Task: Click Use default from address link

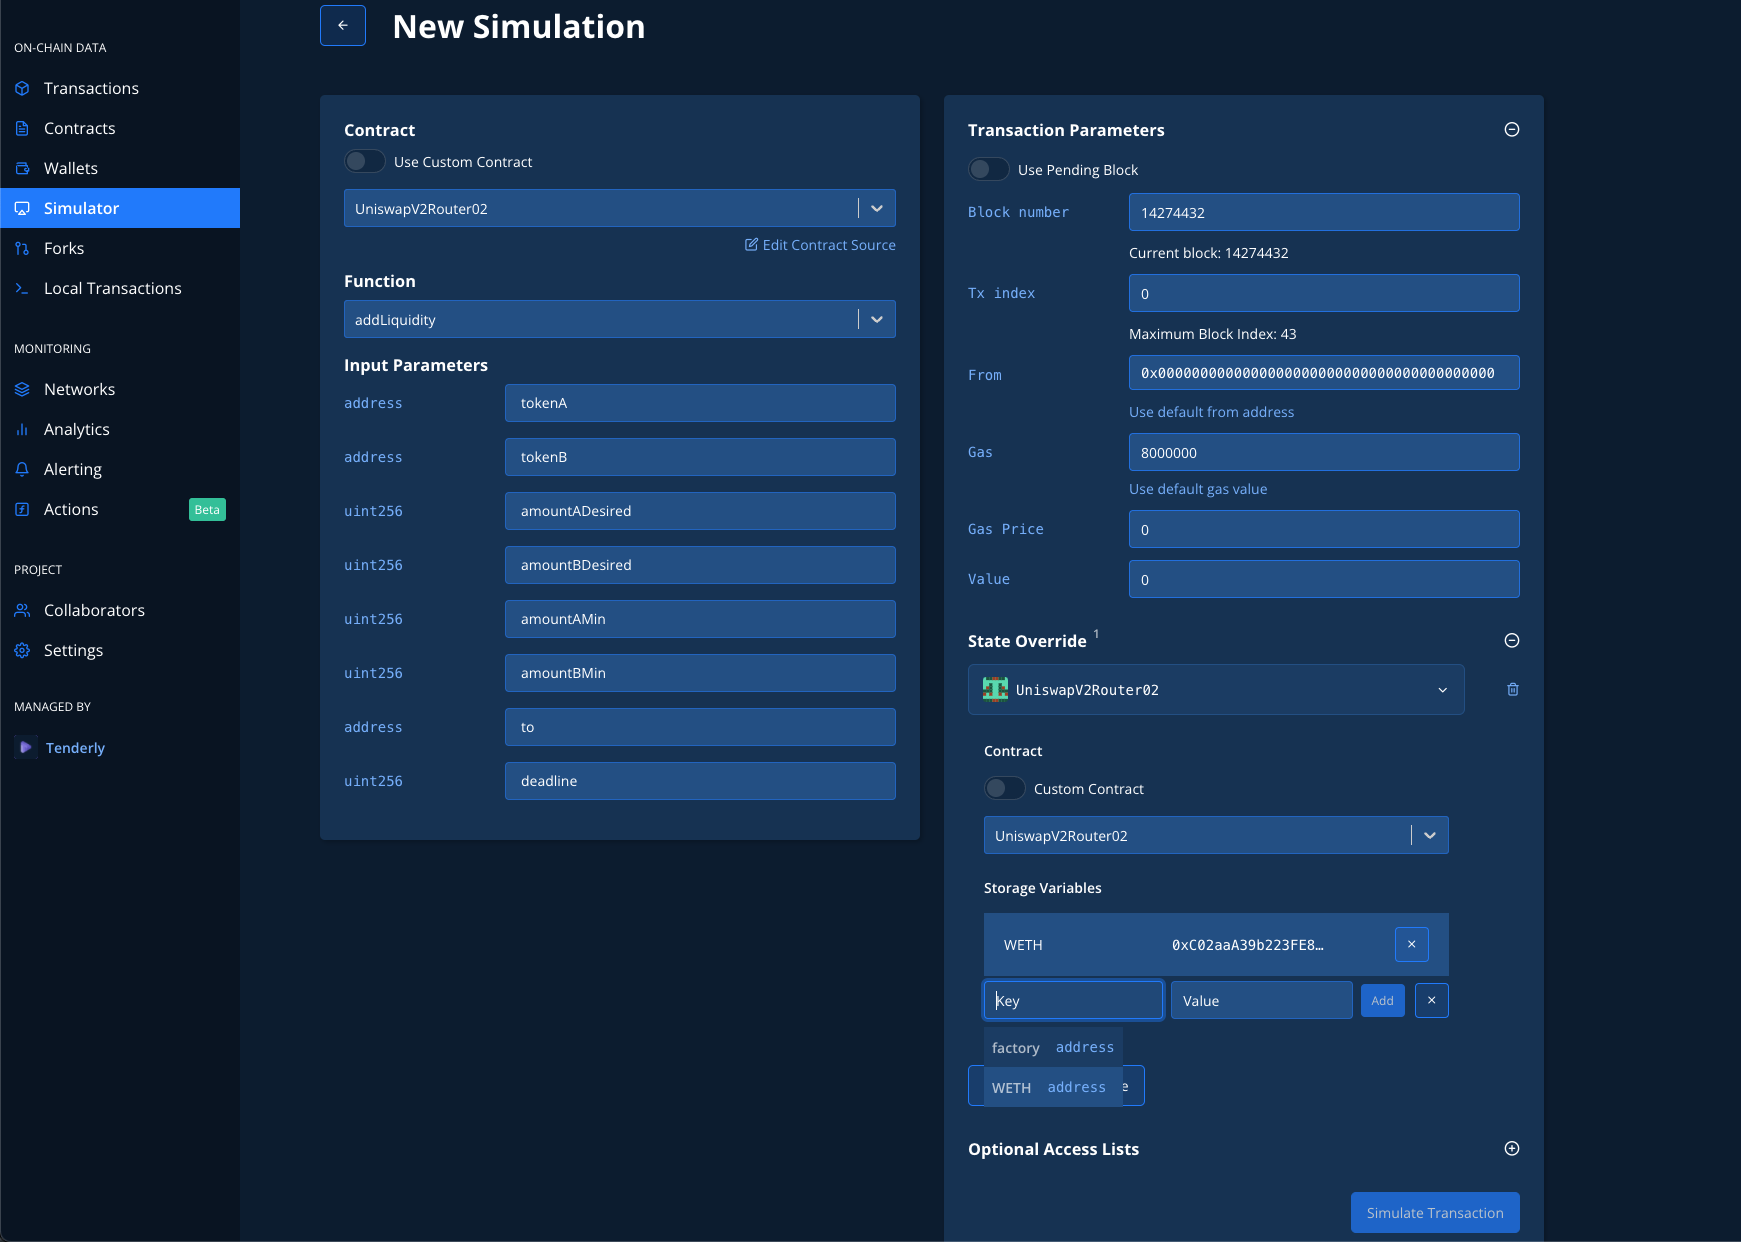Action: (x=1211, y=412)
